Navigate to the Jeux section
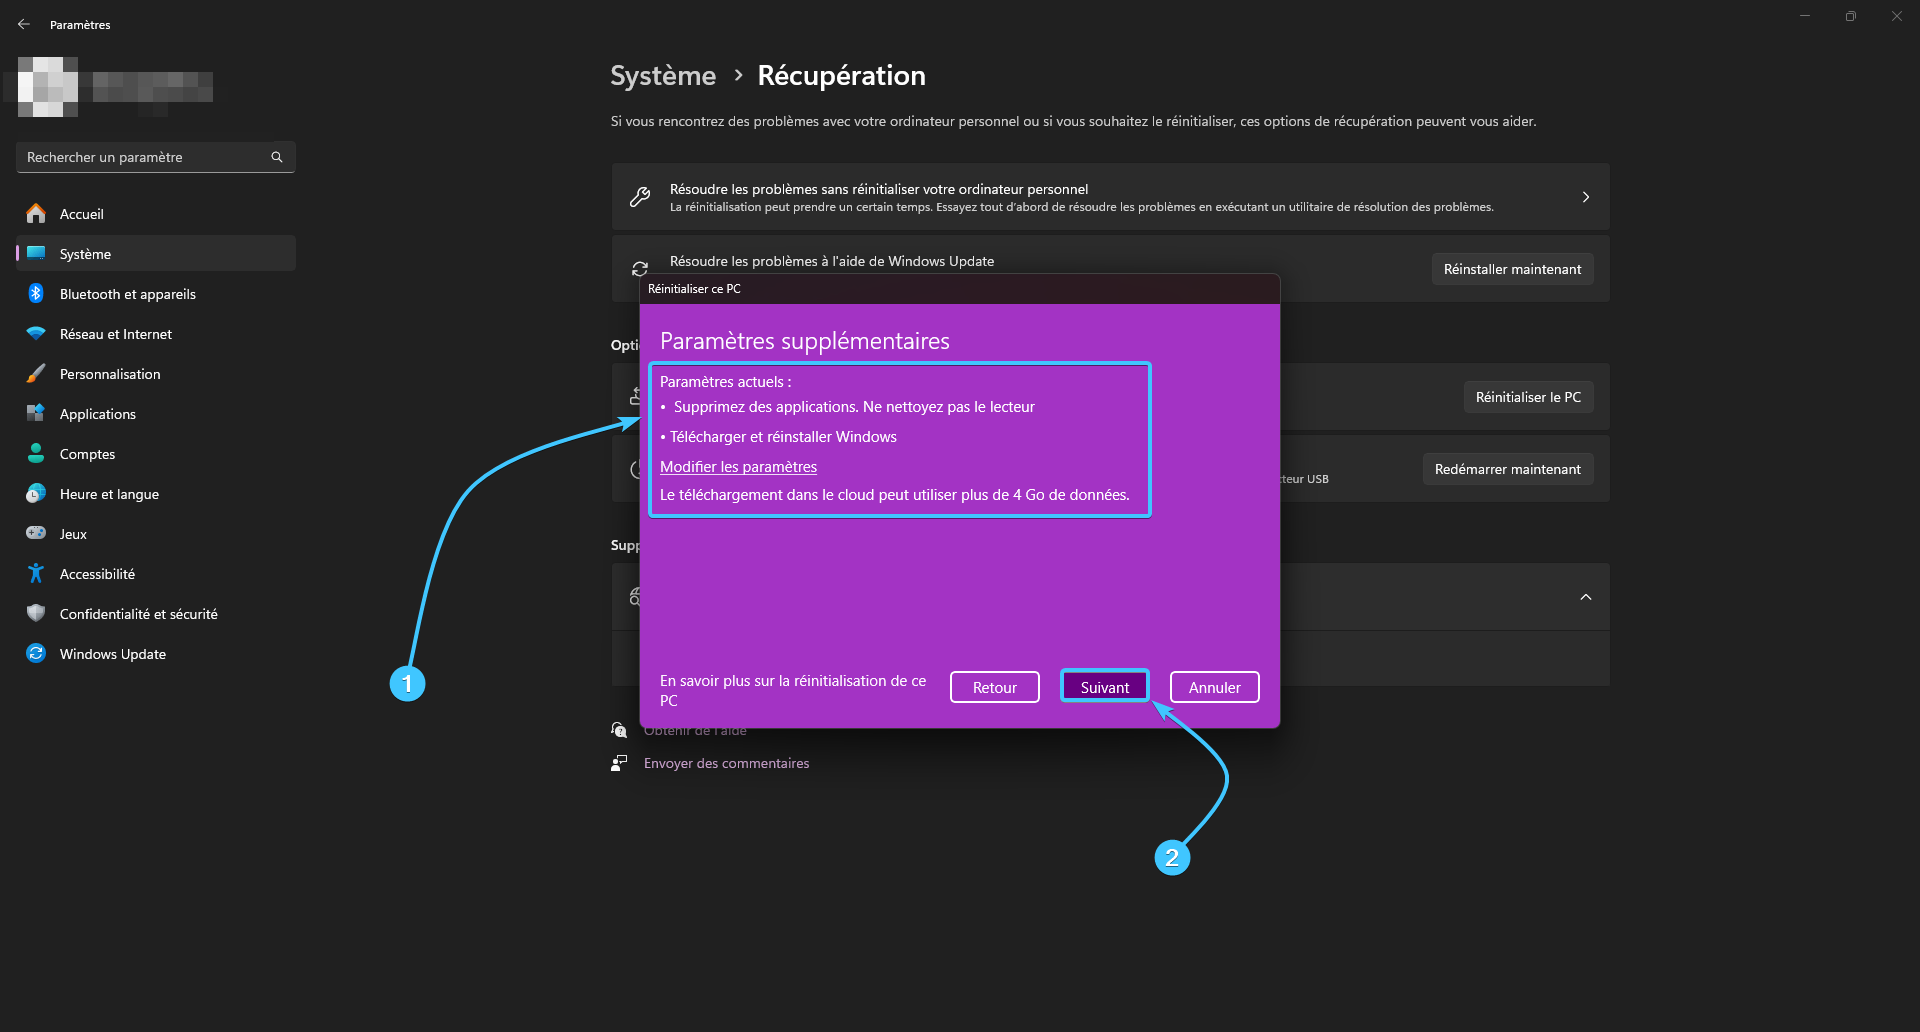1920x1032 pixels. [156, 533]
